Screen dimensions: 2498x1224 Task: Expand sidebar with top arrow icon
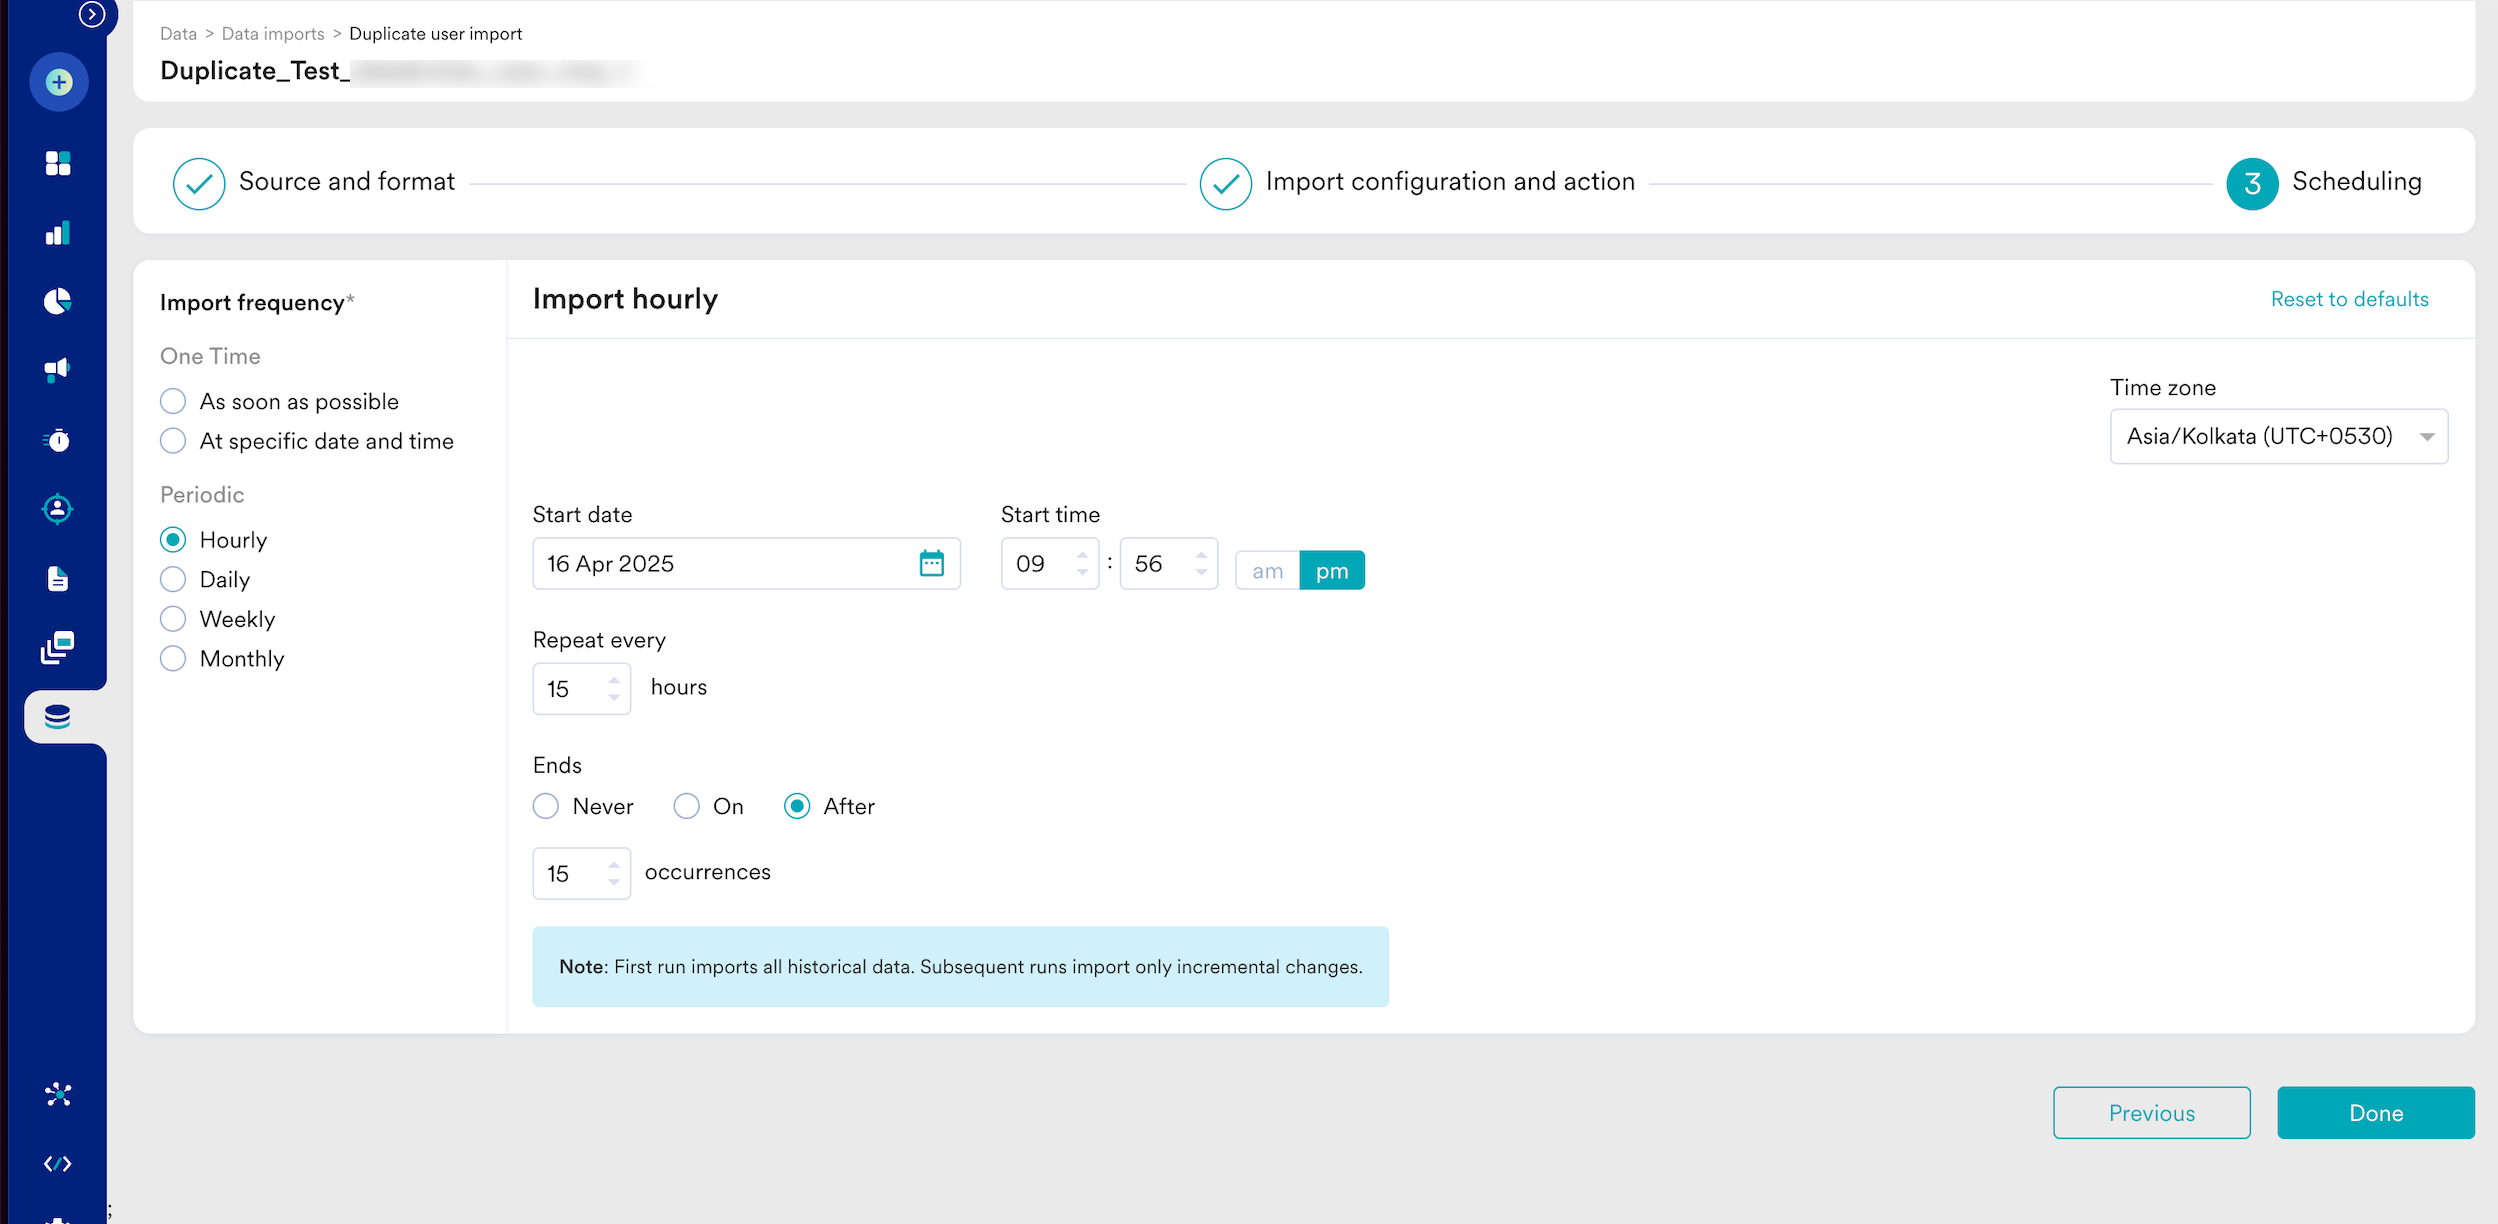click(x=92, y=14)
